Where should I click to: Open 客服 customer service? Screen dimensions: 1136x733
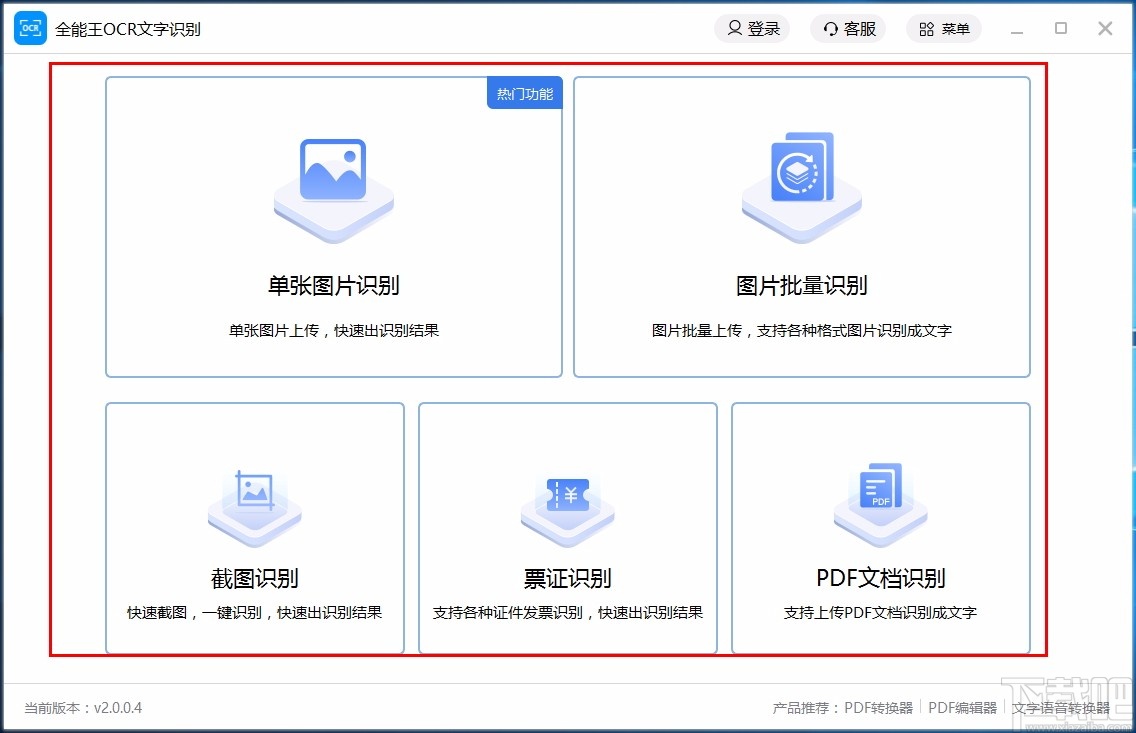click(x=847, y=28)
